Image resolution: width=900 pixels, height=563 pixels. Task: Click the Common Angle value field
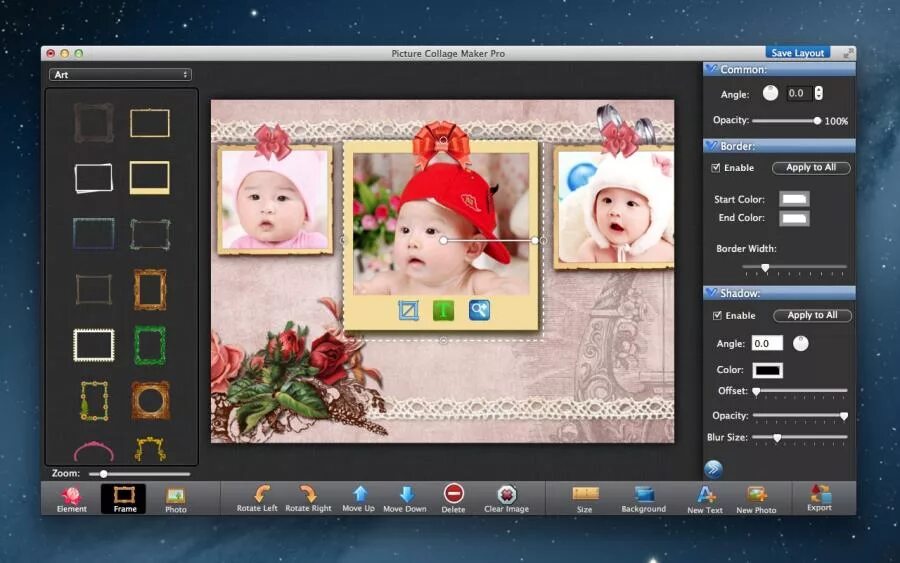pyautogui.click(x=799, y=93)
